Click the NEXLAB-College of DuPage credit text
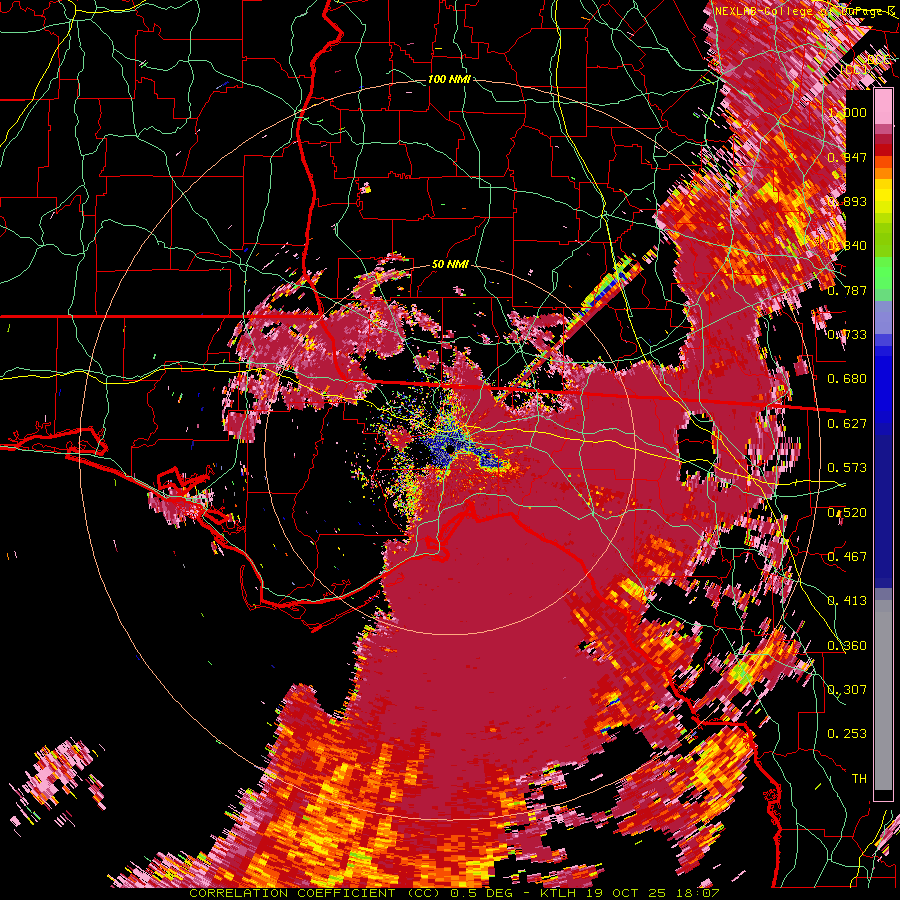This screenshot has height=900, width=900. (805, 11)
